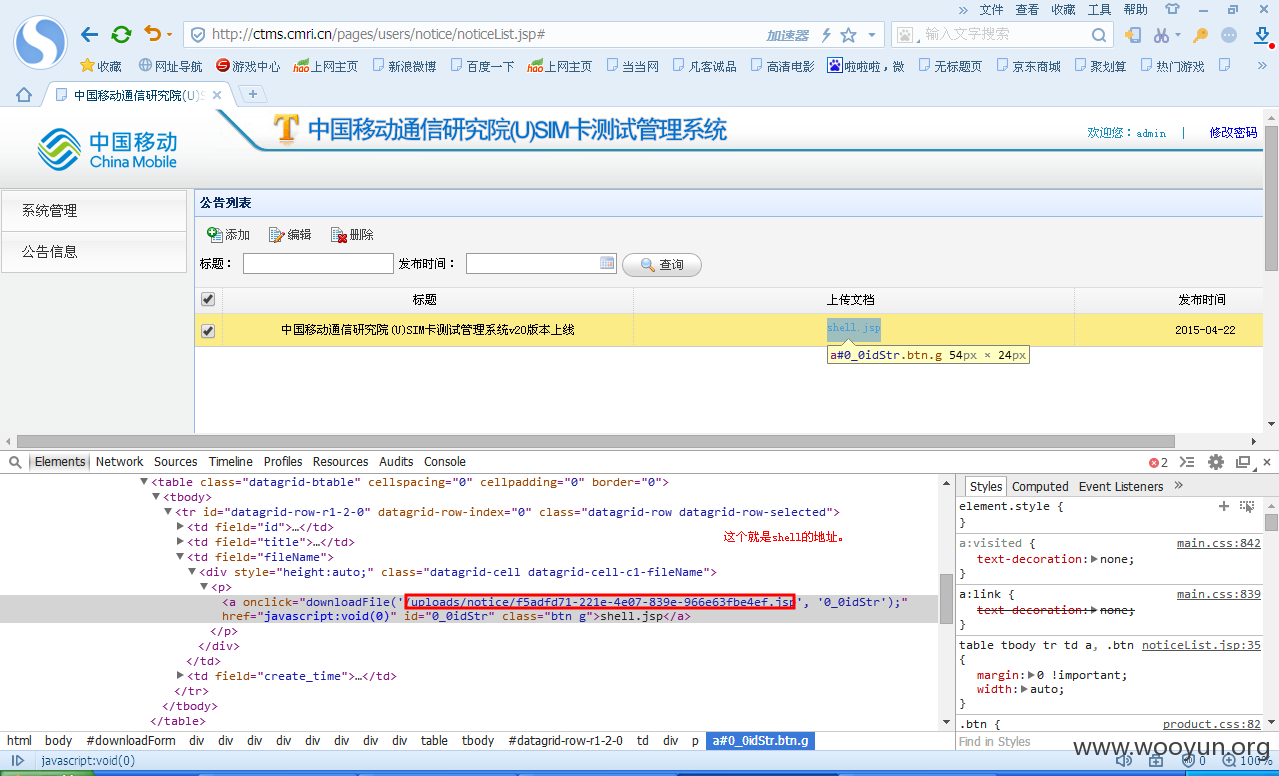Select #downloadForm in breadcrumb

(131, 741)
